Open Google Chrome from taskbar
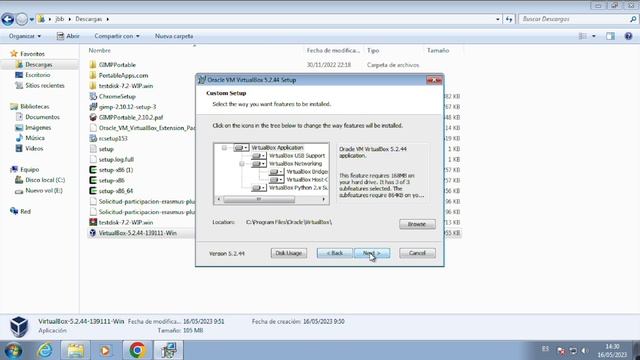The height and width of the screenshot is (360, 640). point(137,350)
